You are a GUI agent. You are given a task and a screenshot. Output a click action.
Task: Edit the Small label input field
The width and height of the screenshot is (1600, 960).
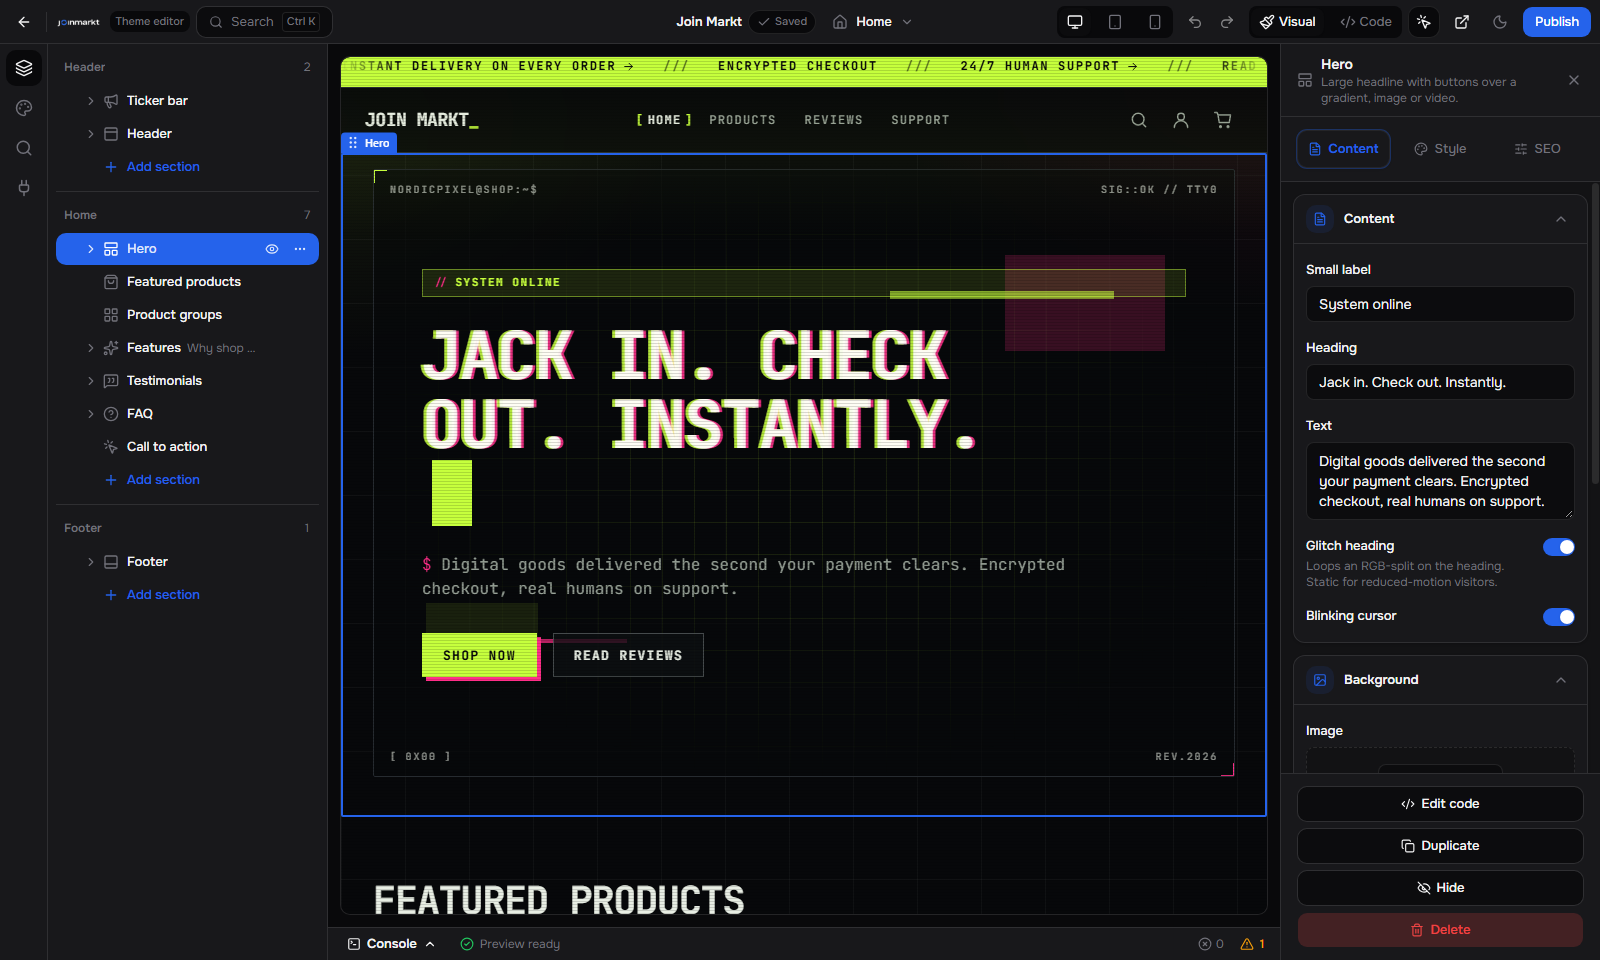(1440, 305)
